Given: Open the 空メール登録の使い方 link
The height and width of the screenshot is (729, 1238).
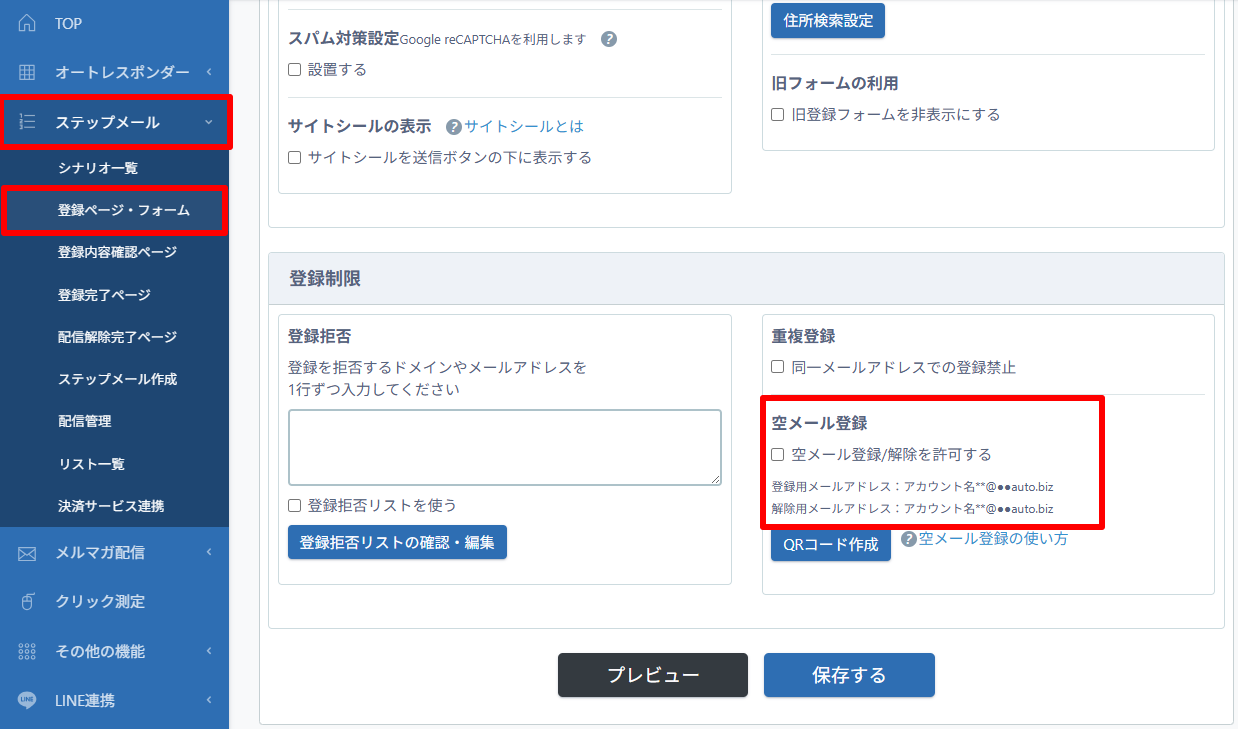Looking at the screenshot, I should (992, 539).
